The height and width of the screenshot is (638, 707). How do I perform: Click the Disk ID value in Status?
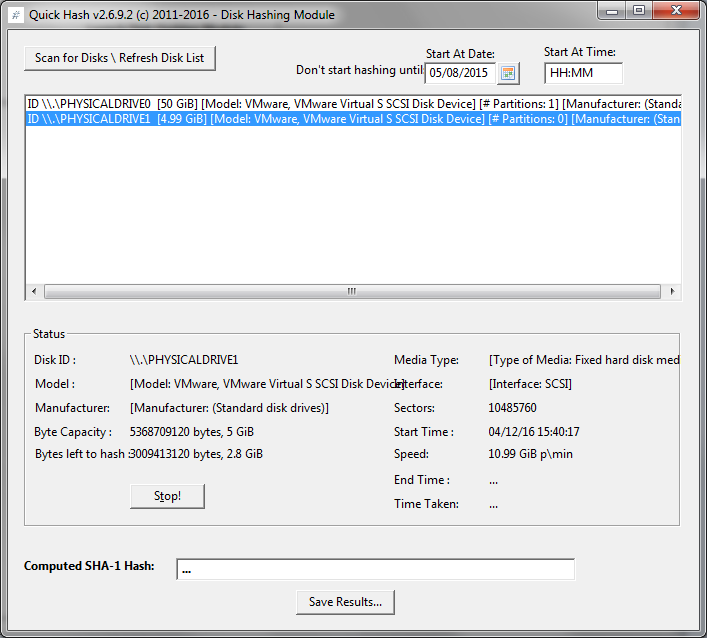pos(184,360)
